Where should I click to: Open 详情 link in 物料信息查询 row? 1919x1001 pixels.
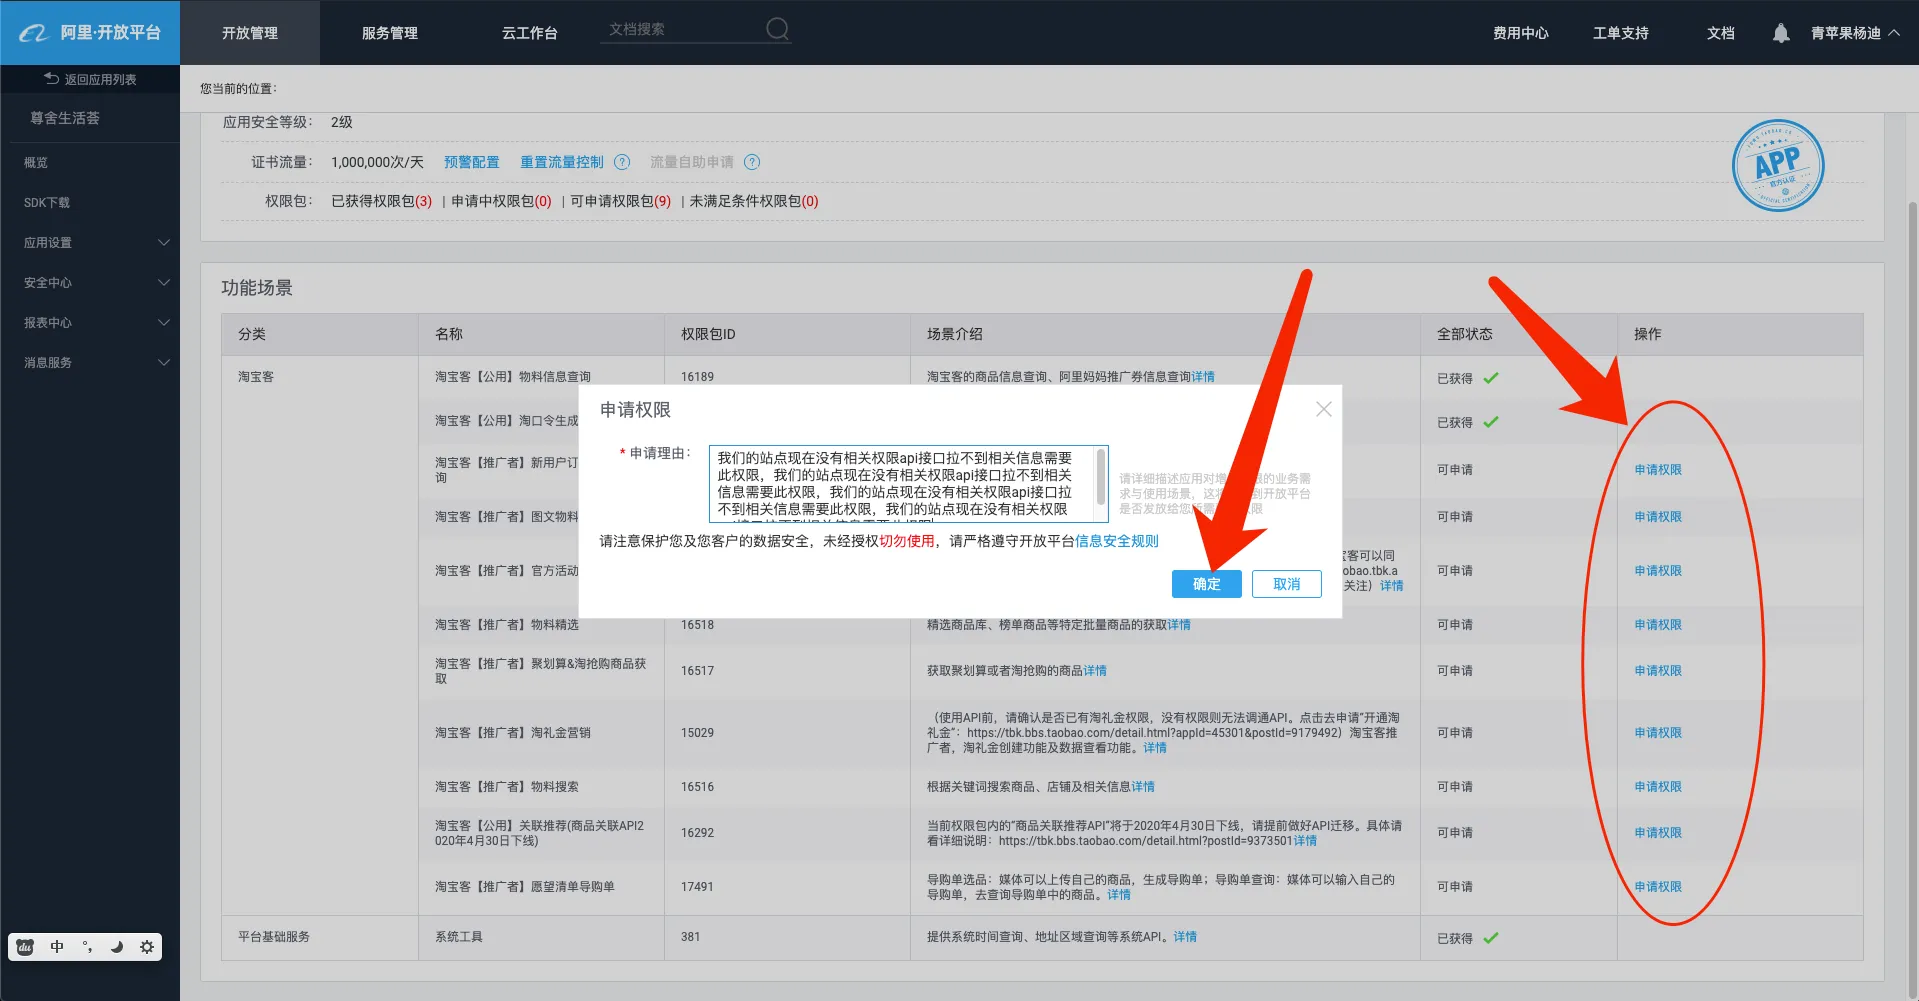(1203, 377)
